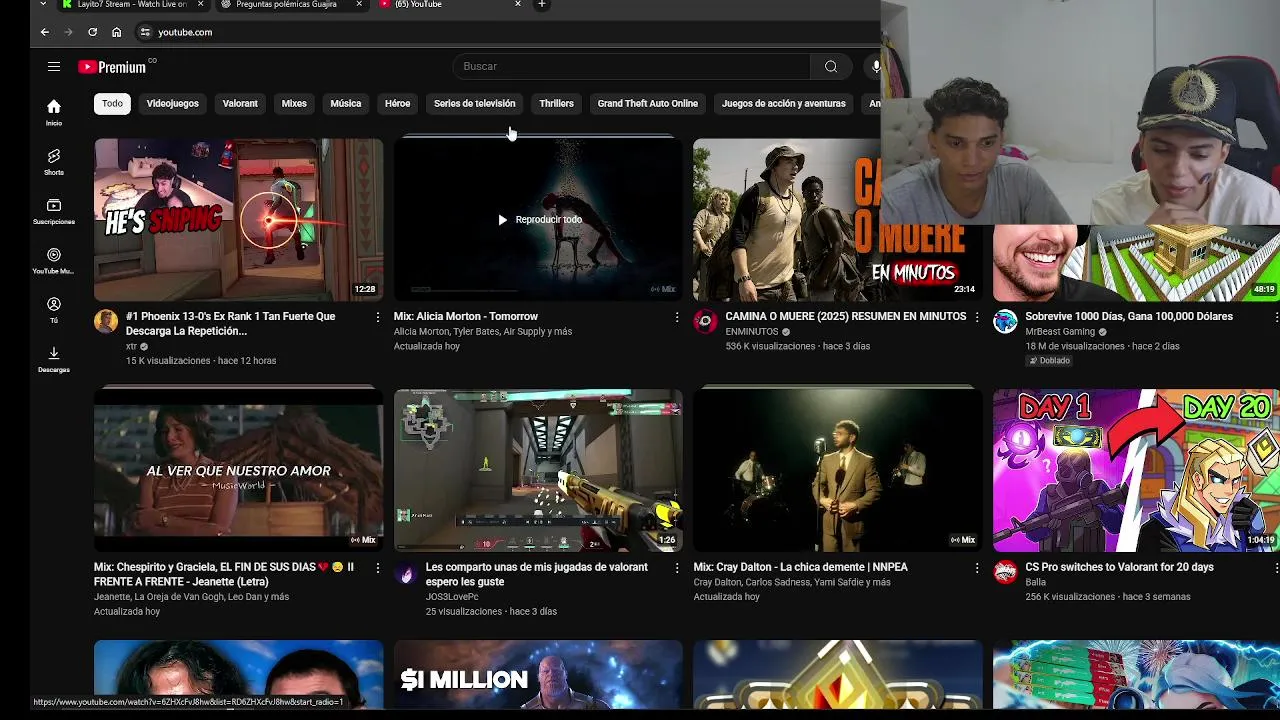Open title #1 Phoenix 13-0's Ex Rank 1

[230, 323]
